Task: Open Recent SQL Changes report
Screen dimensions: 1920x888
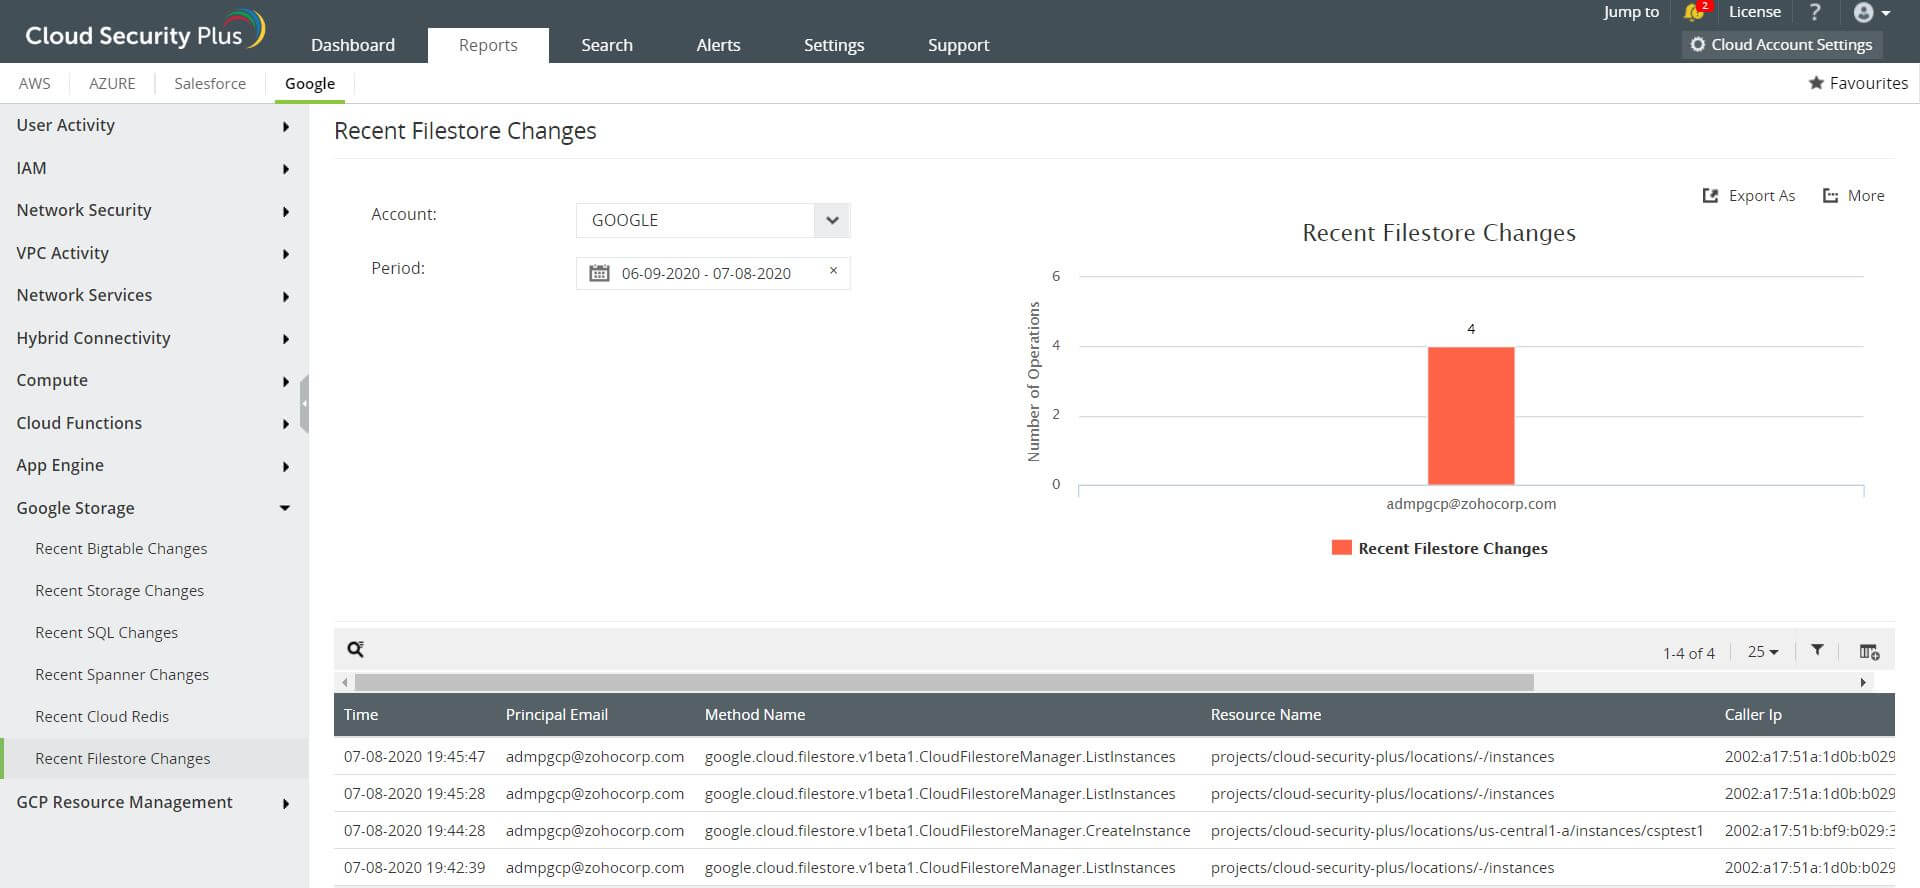Action: pyautogui.click(x=106, y=633)
